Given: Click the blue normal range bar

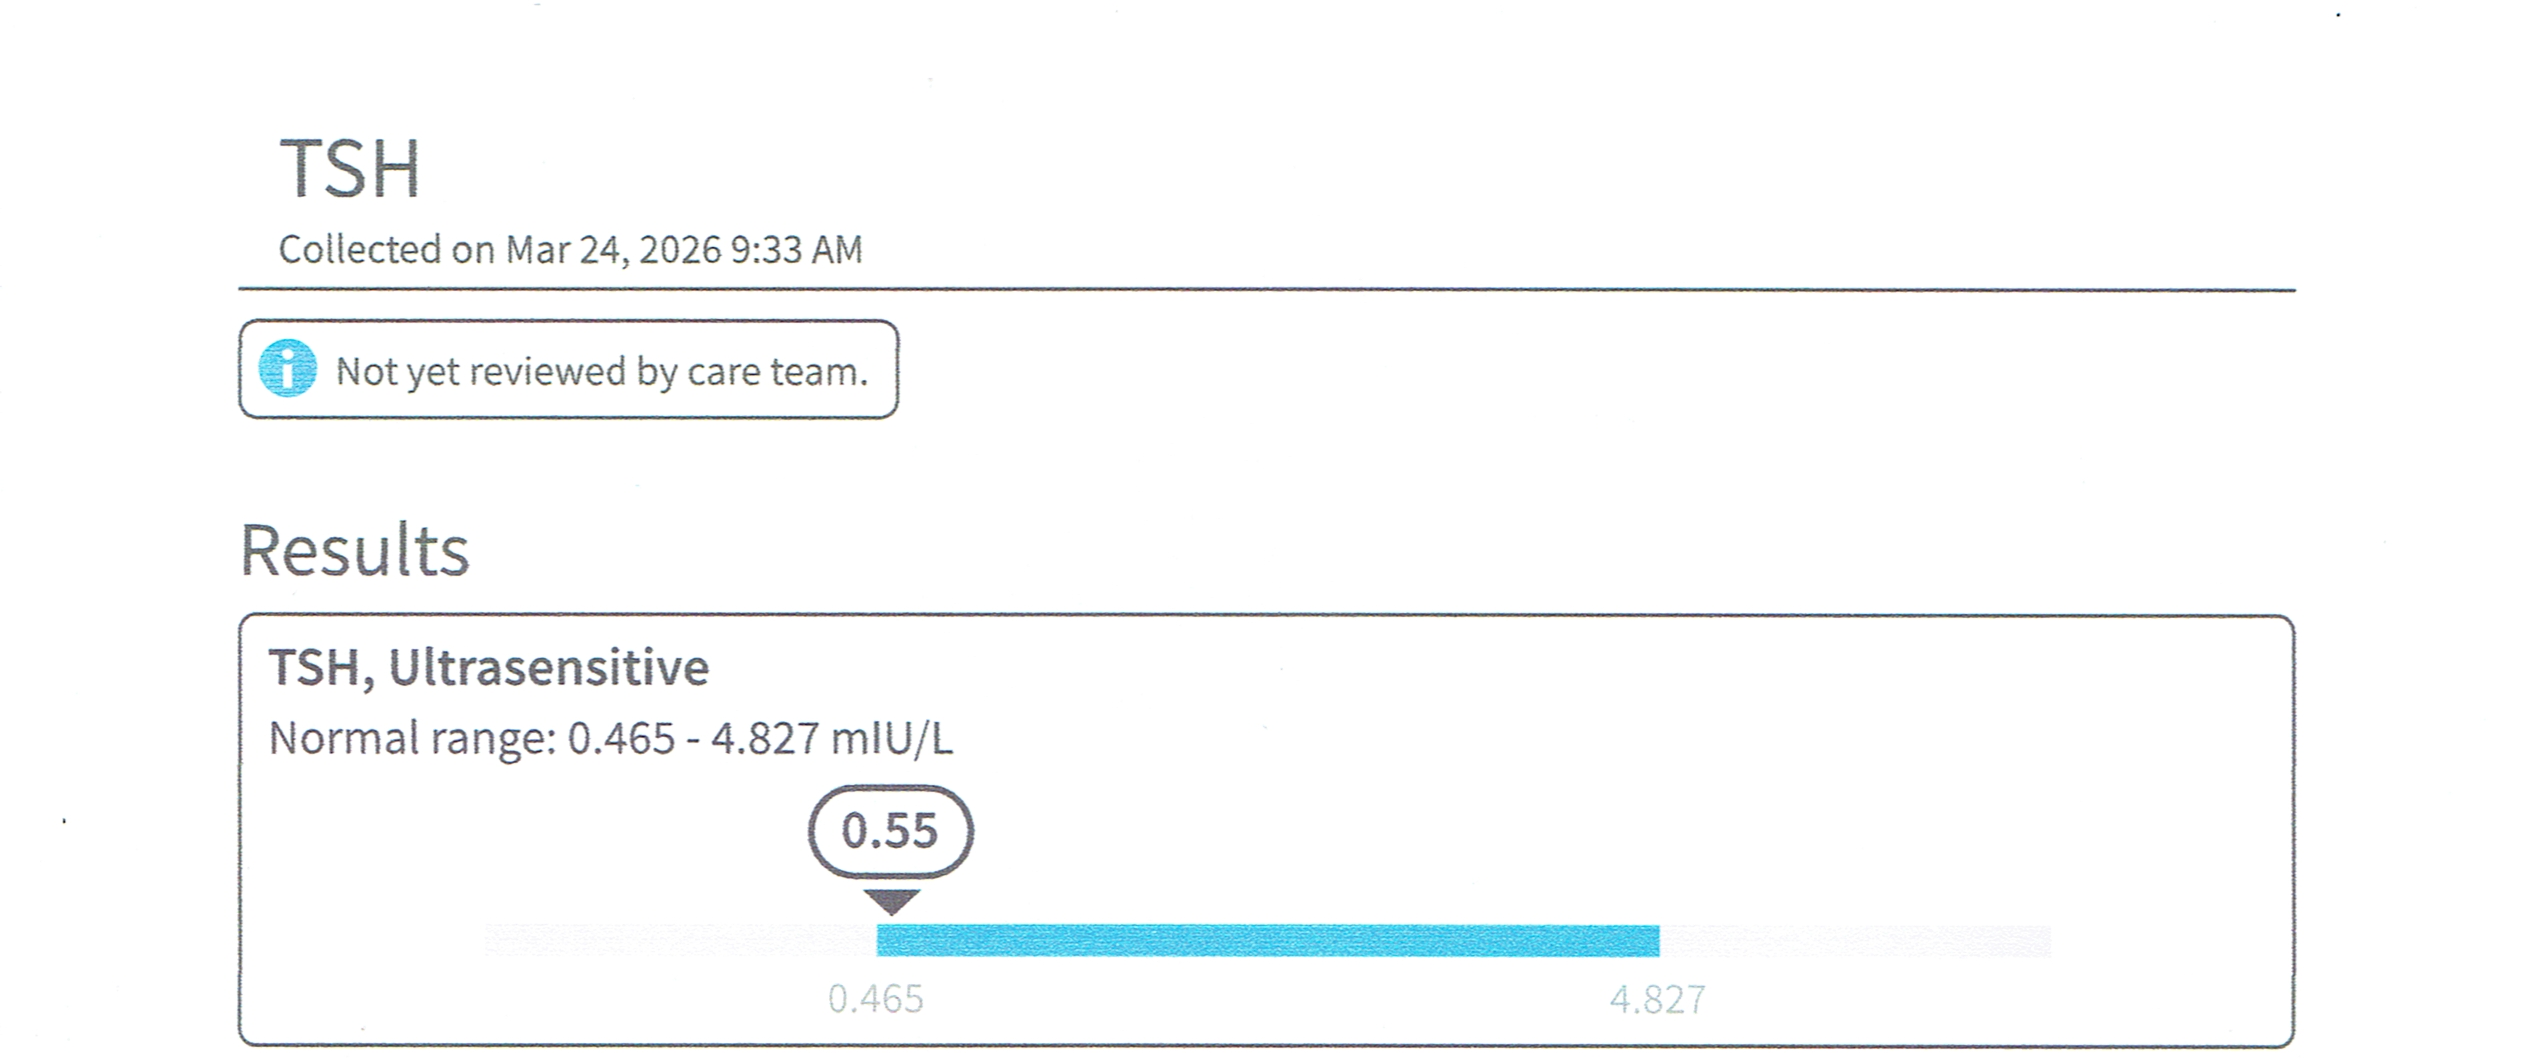Looking at the screenshot, I should [x=1267, y=940].
